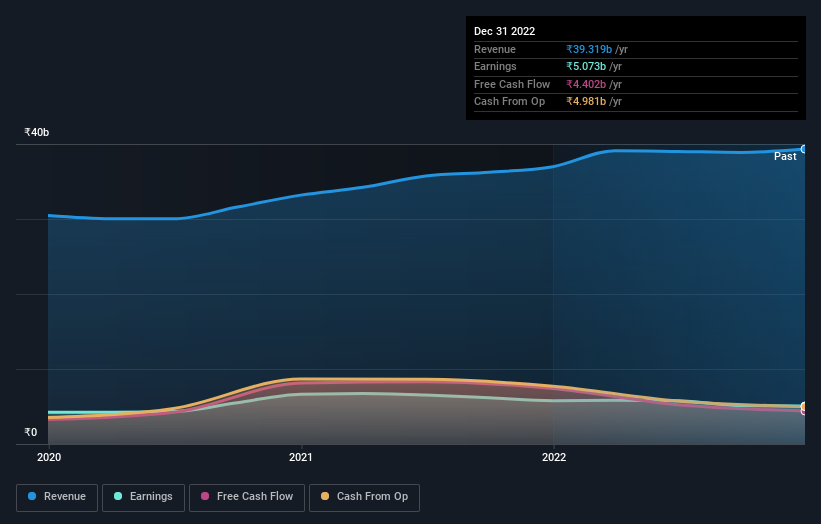The width and height of the screenshot is (821, 524).
Task: Click the ₹40b y-axis label
Action: click(x=37, y=132)
